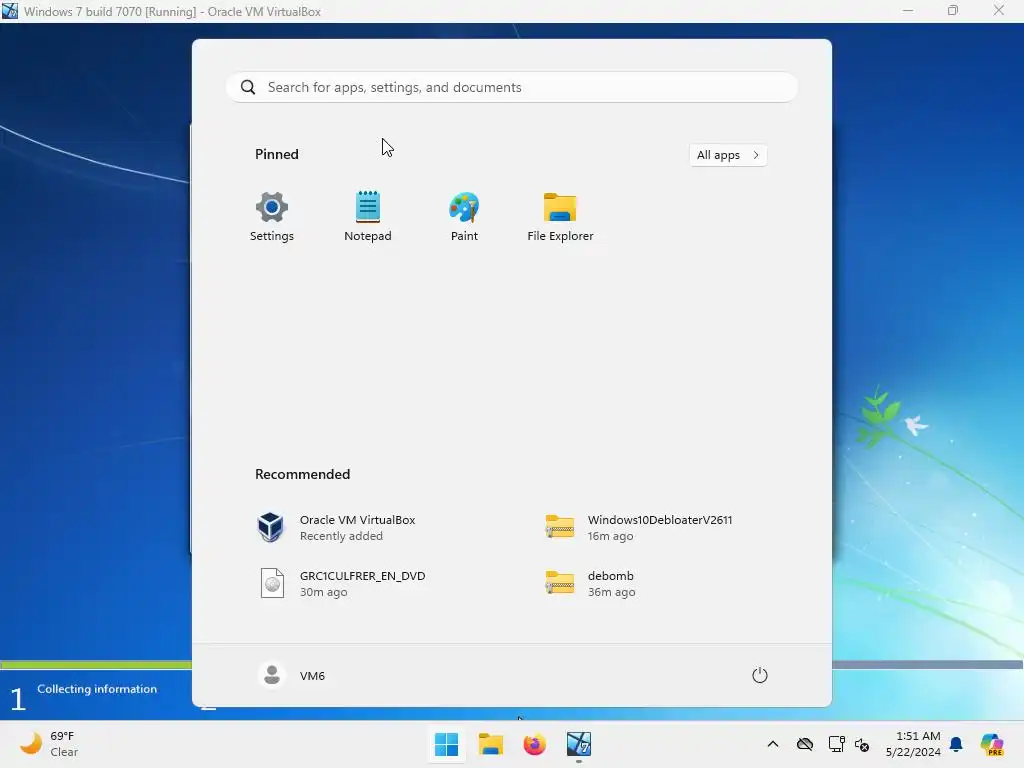Open File Explorer from the taskbar
Screen dimensions: 1024x768
click(490, 744)
